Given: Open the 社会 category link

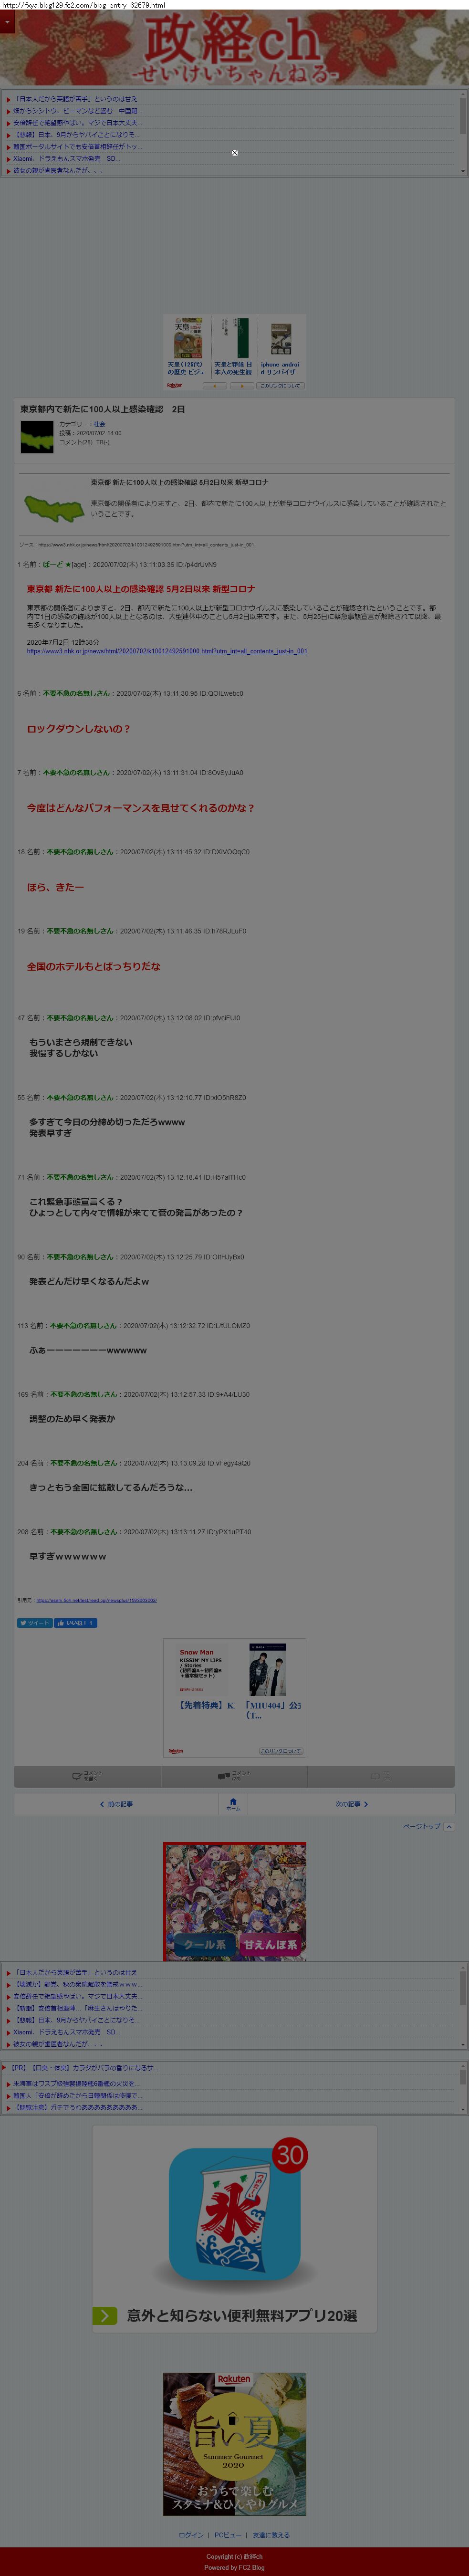Looking at the screenshot, I should (x=99, y=424).
